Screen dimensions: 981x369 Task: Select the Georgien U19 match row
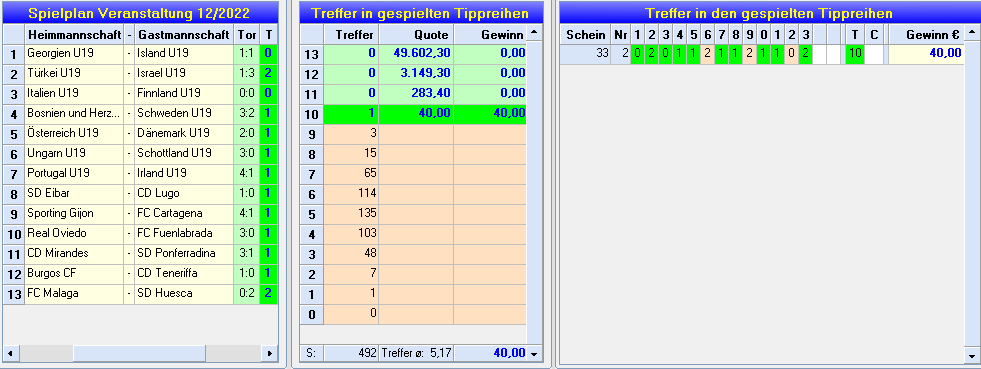[x=140, y=53]
